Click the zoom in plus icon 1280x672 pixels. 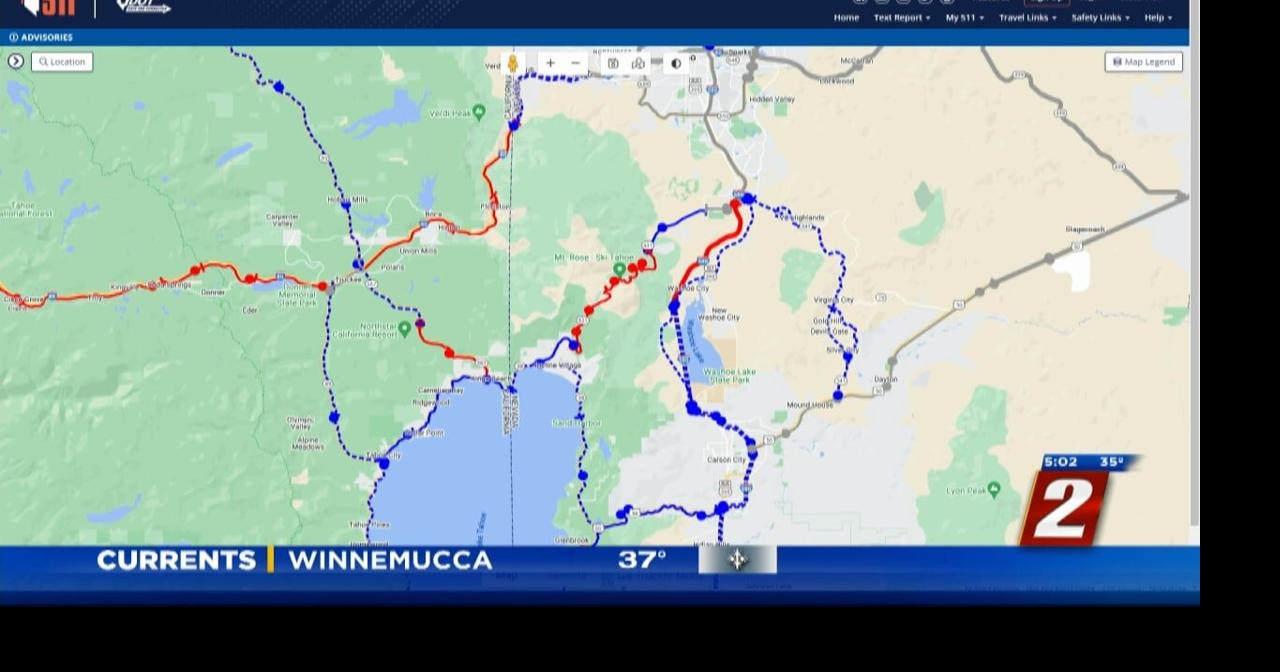[549, 63]
